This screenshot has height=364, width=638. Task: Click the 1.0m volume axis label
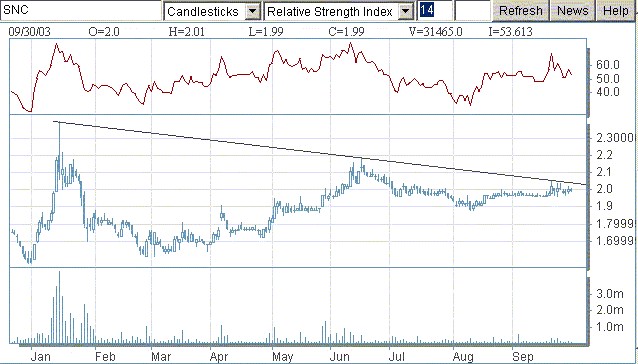pos(610,327)
